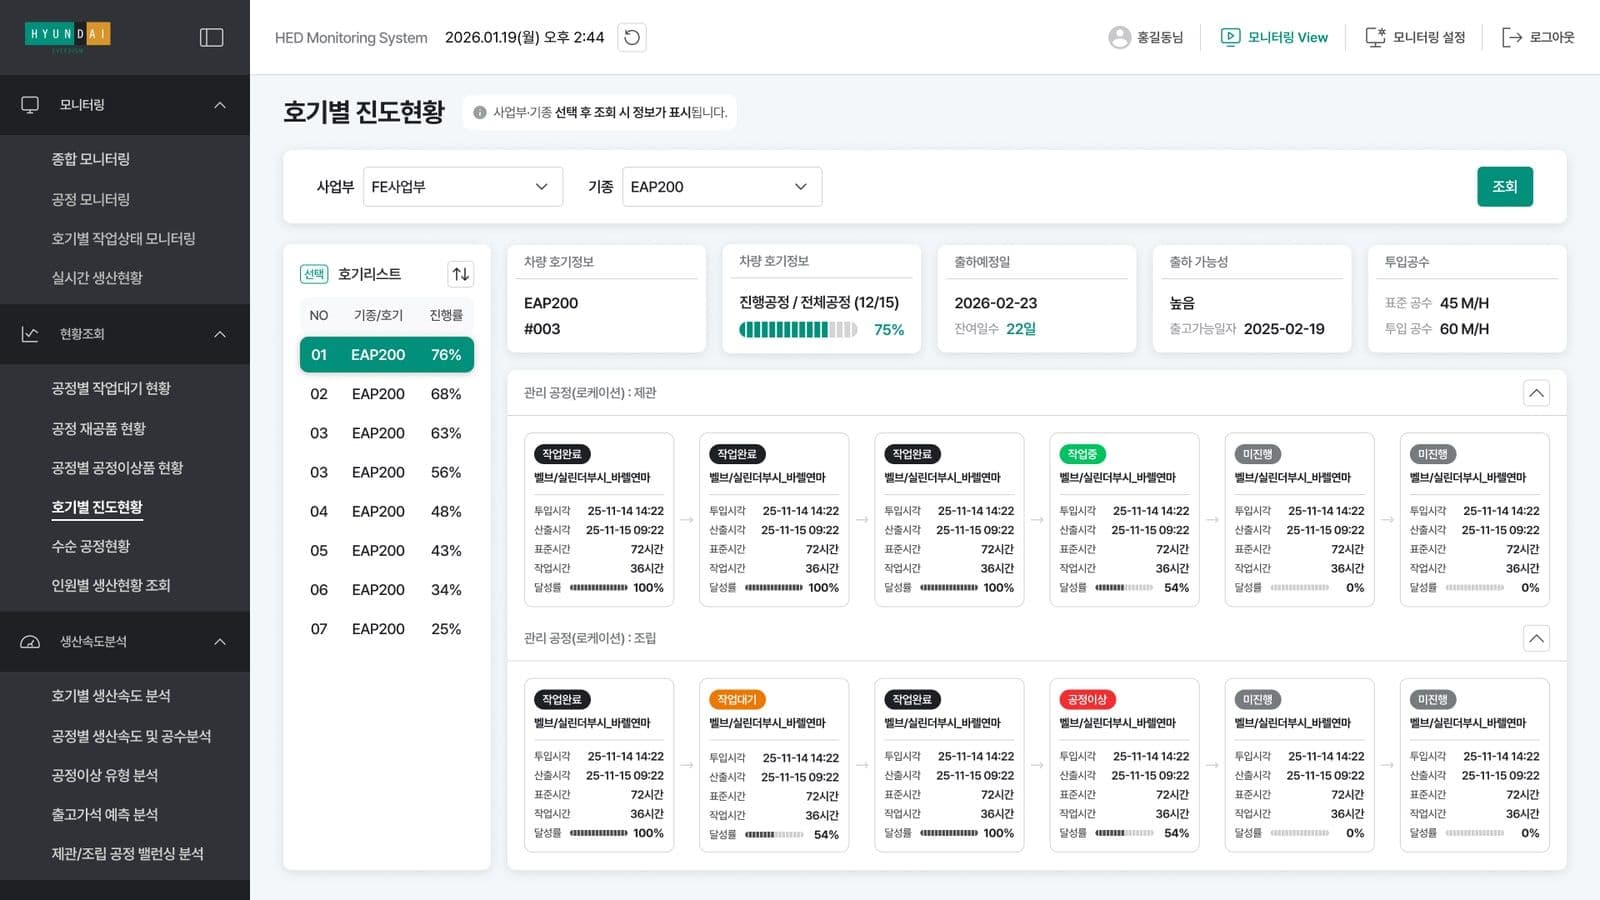Viewport: 1600px width, 900px height.
Task: Collapse the 생산속도분석 sidebar section
Action: (x=219, y=642)
